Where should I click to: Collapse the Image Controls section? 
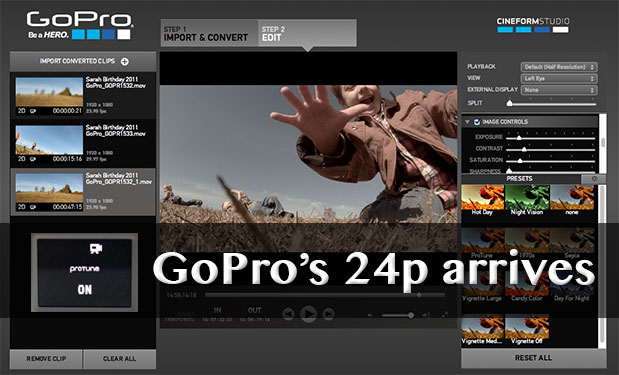[467, 122]
